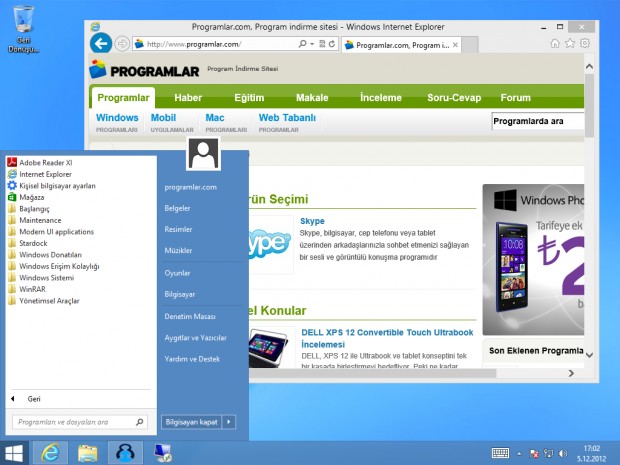This screenshot has width=620, height=465.
Task: Expand Windows Donatıları folder
Action: [x=45, y=254]
